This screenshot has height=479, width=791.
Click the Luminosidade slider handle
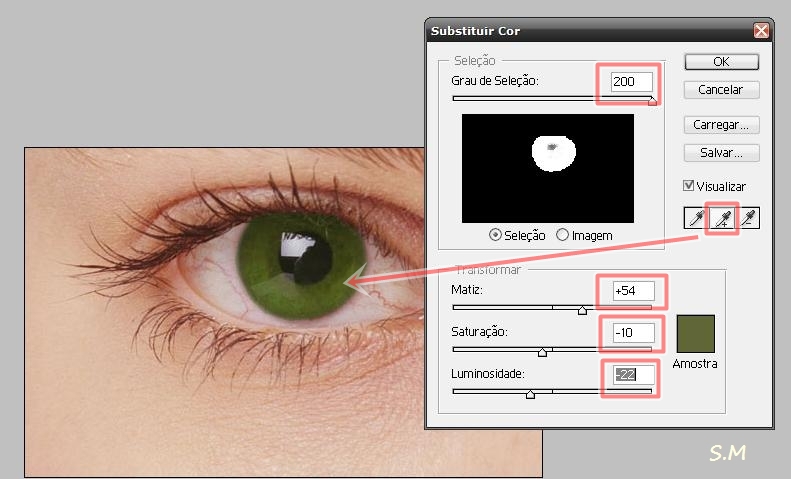(x=530, y=394)
